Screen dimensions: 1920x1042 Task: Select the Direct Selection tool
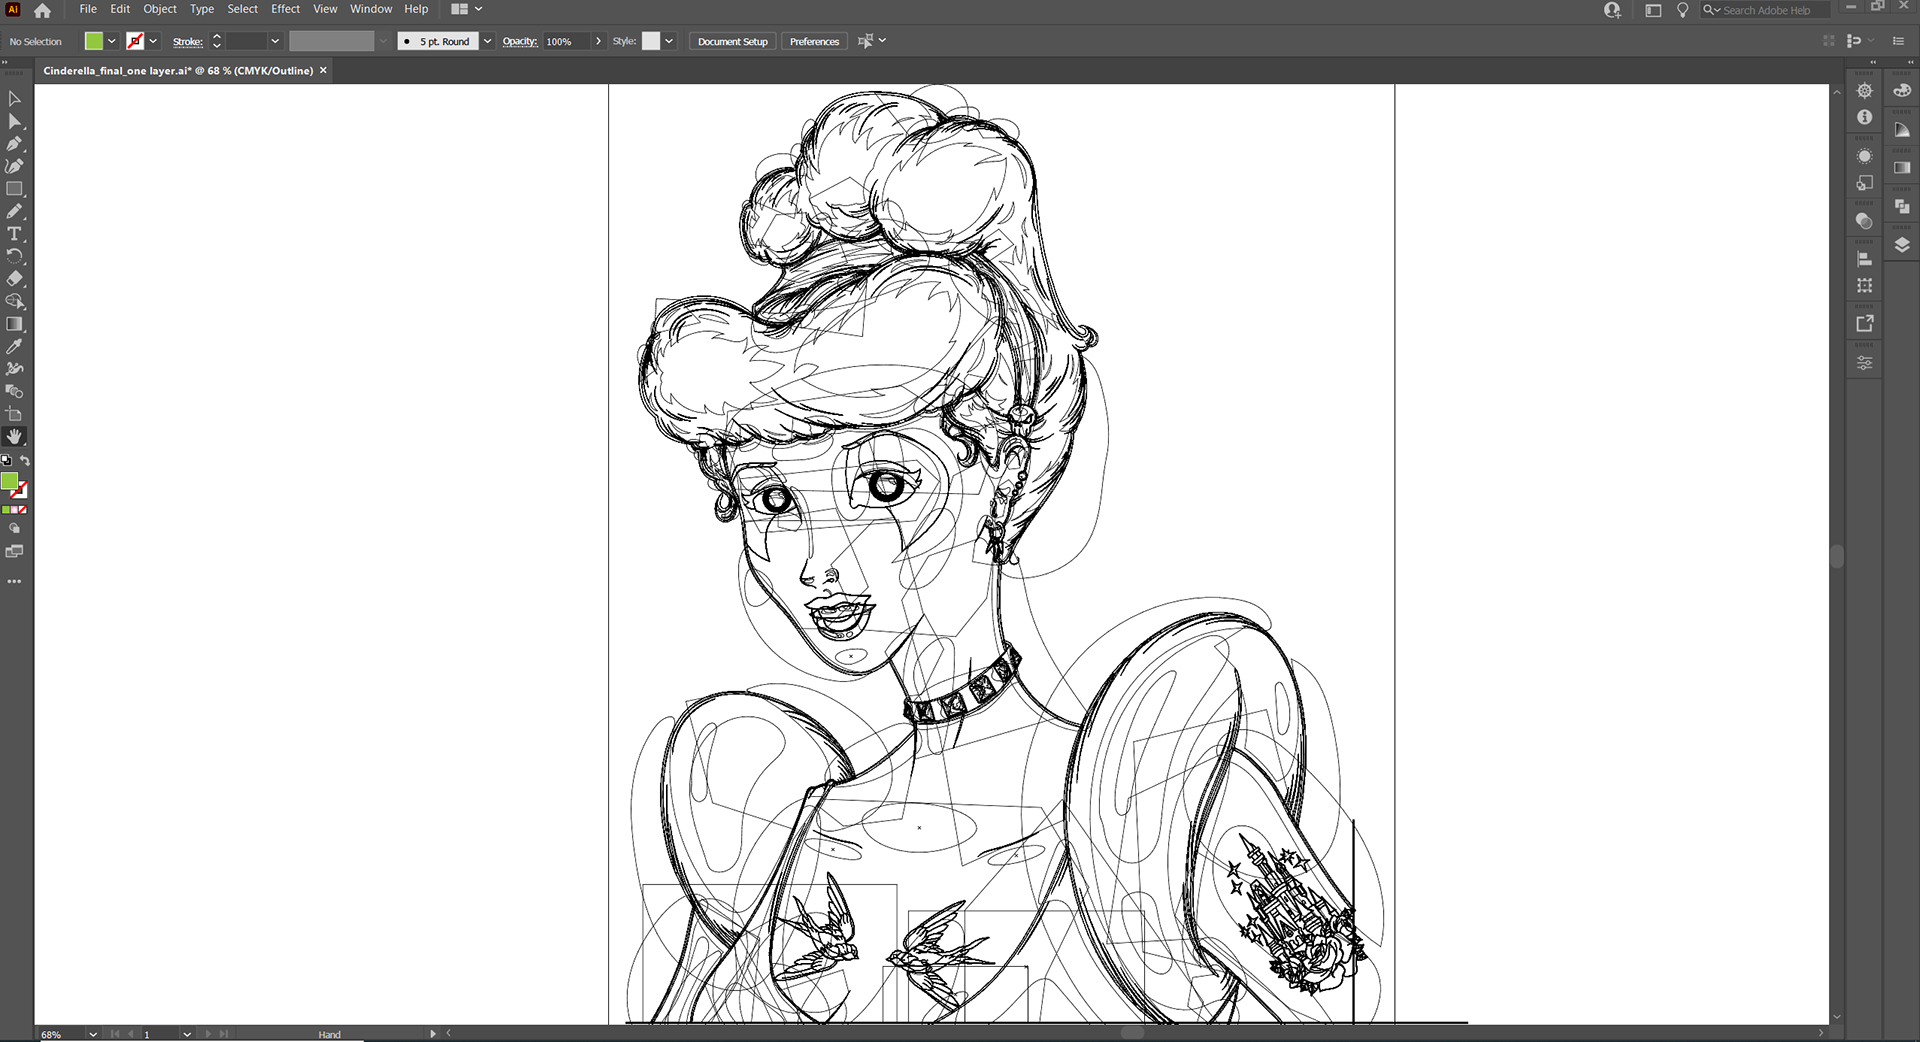click(14, 121)
